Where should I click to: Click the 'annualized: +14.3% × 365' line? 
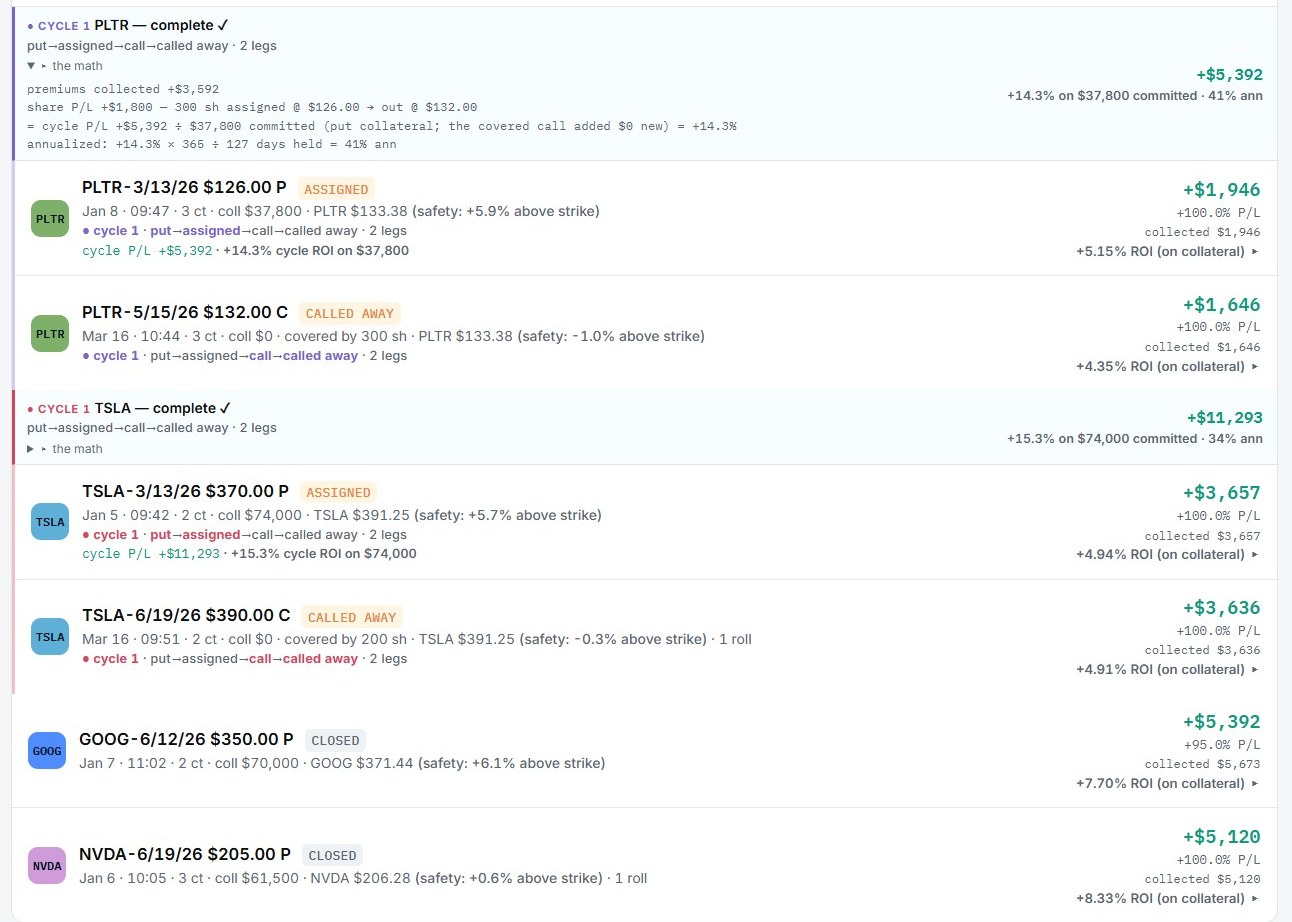pyautogui.click(x=212, y=145)
